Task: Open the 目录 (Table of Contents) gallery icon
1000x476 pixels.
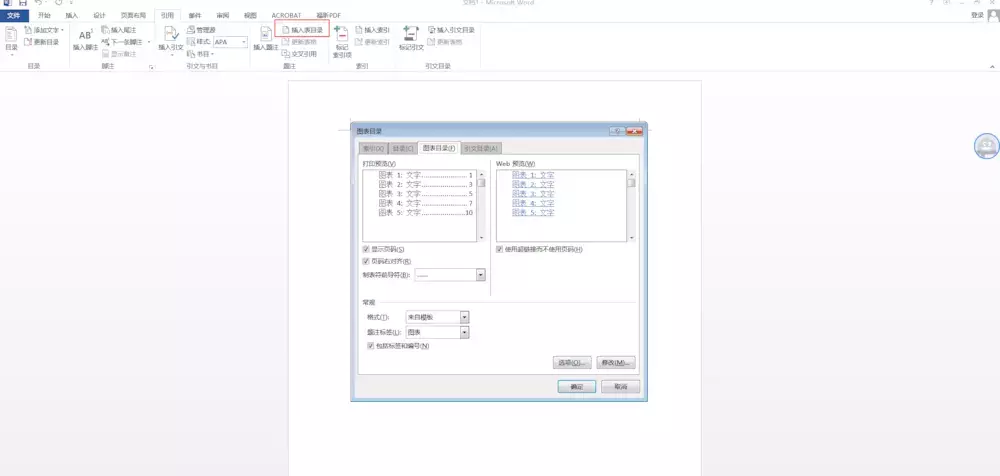Action: pos(11,34)
